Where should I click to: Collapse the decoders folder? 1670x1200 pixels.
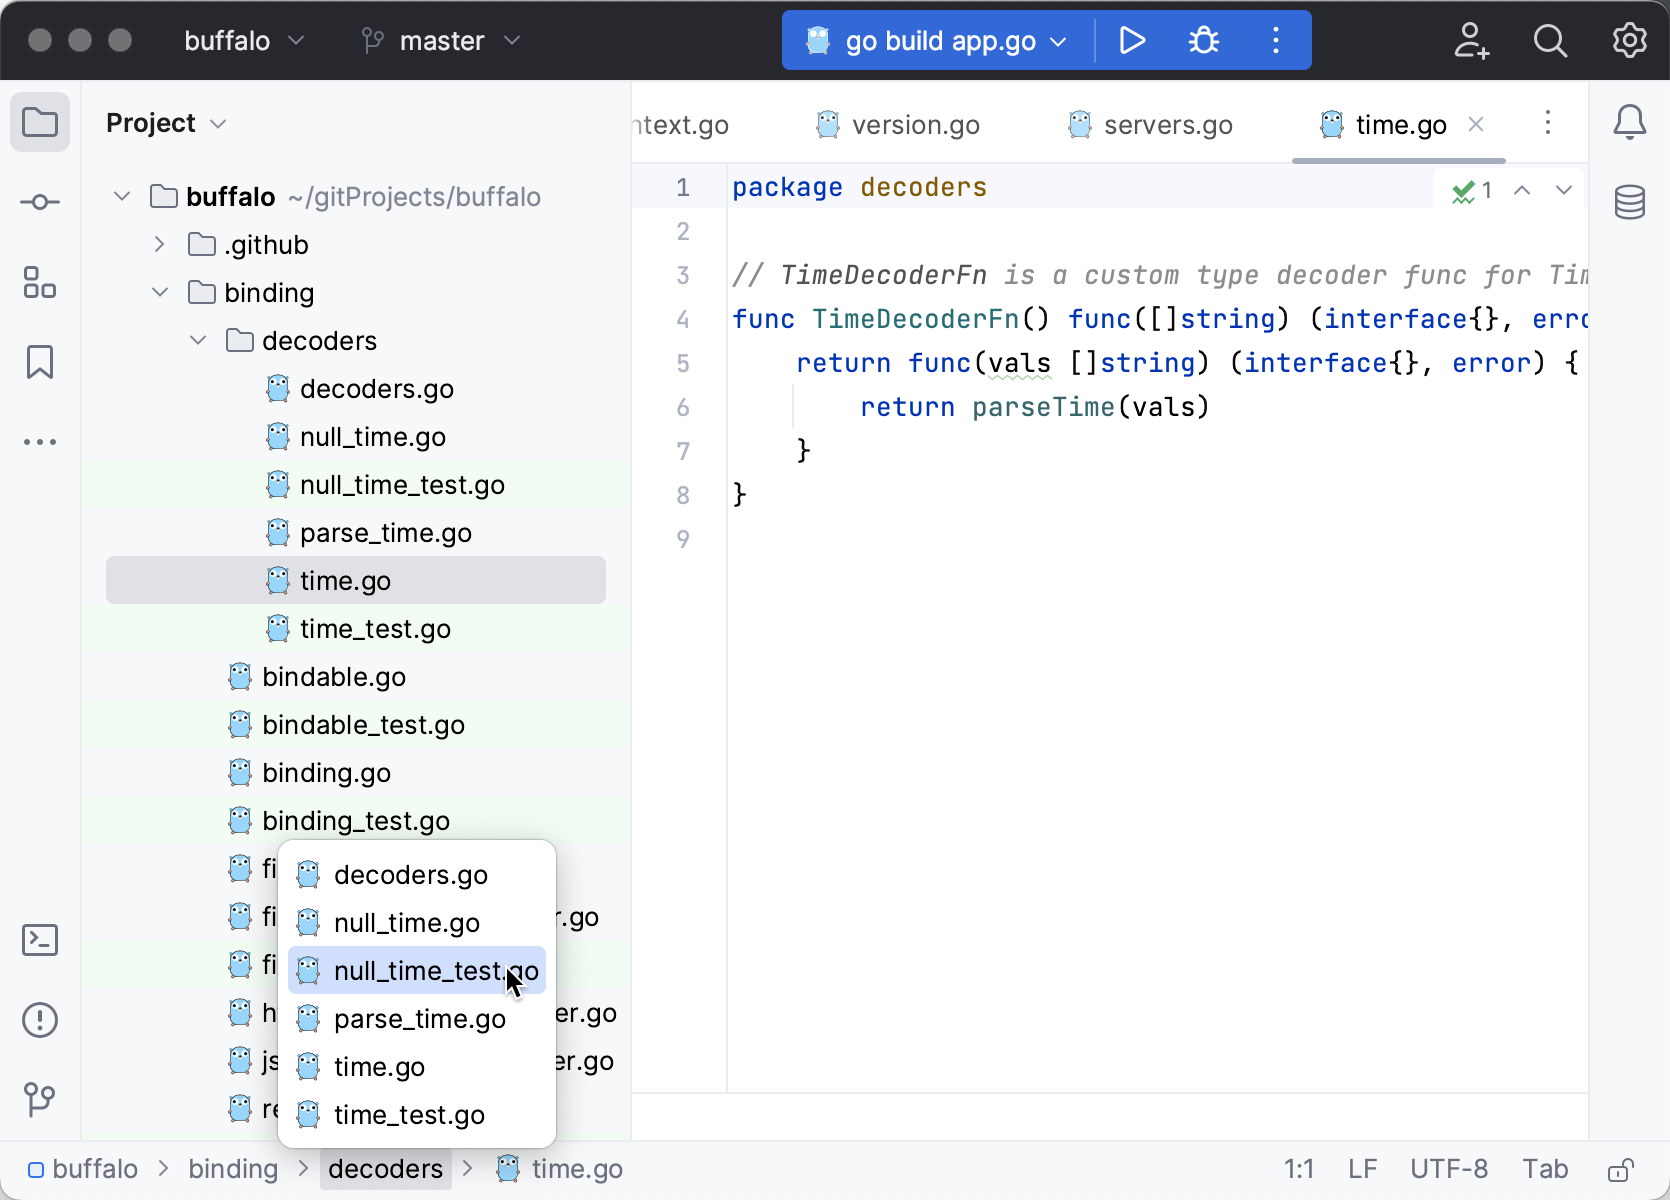(x=198, y=340)
